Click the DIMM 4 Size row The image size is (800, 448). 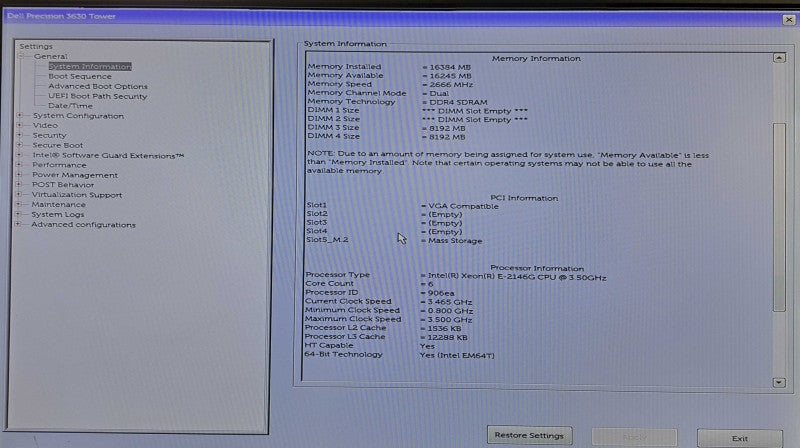pyautogui.click(x=386, y=137)
